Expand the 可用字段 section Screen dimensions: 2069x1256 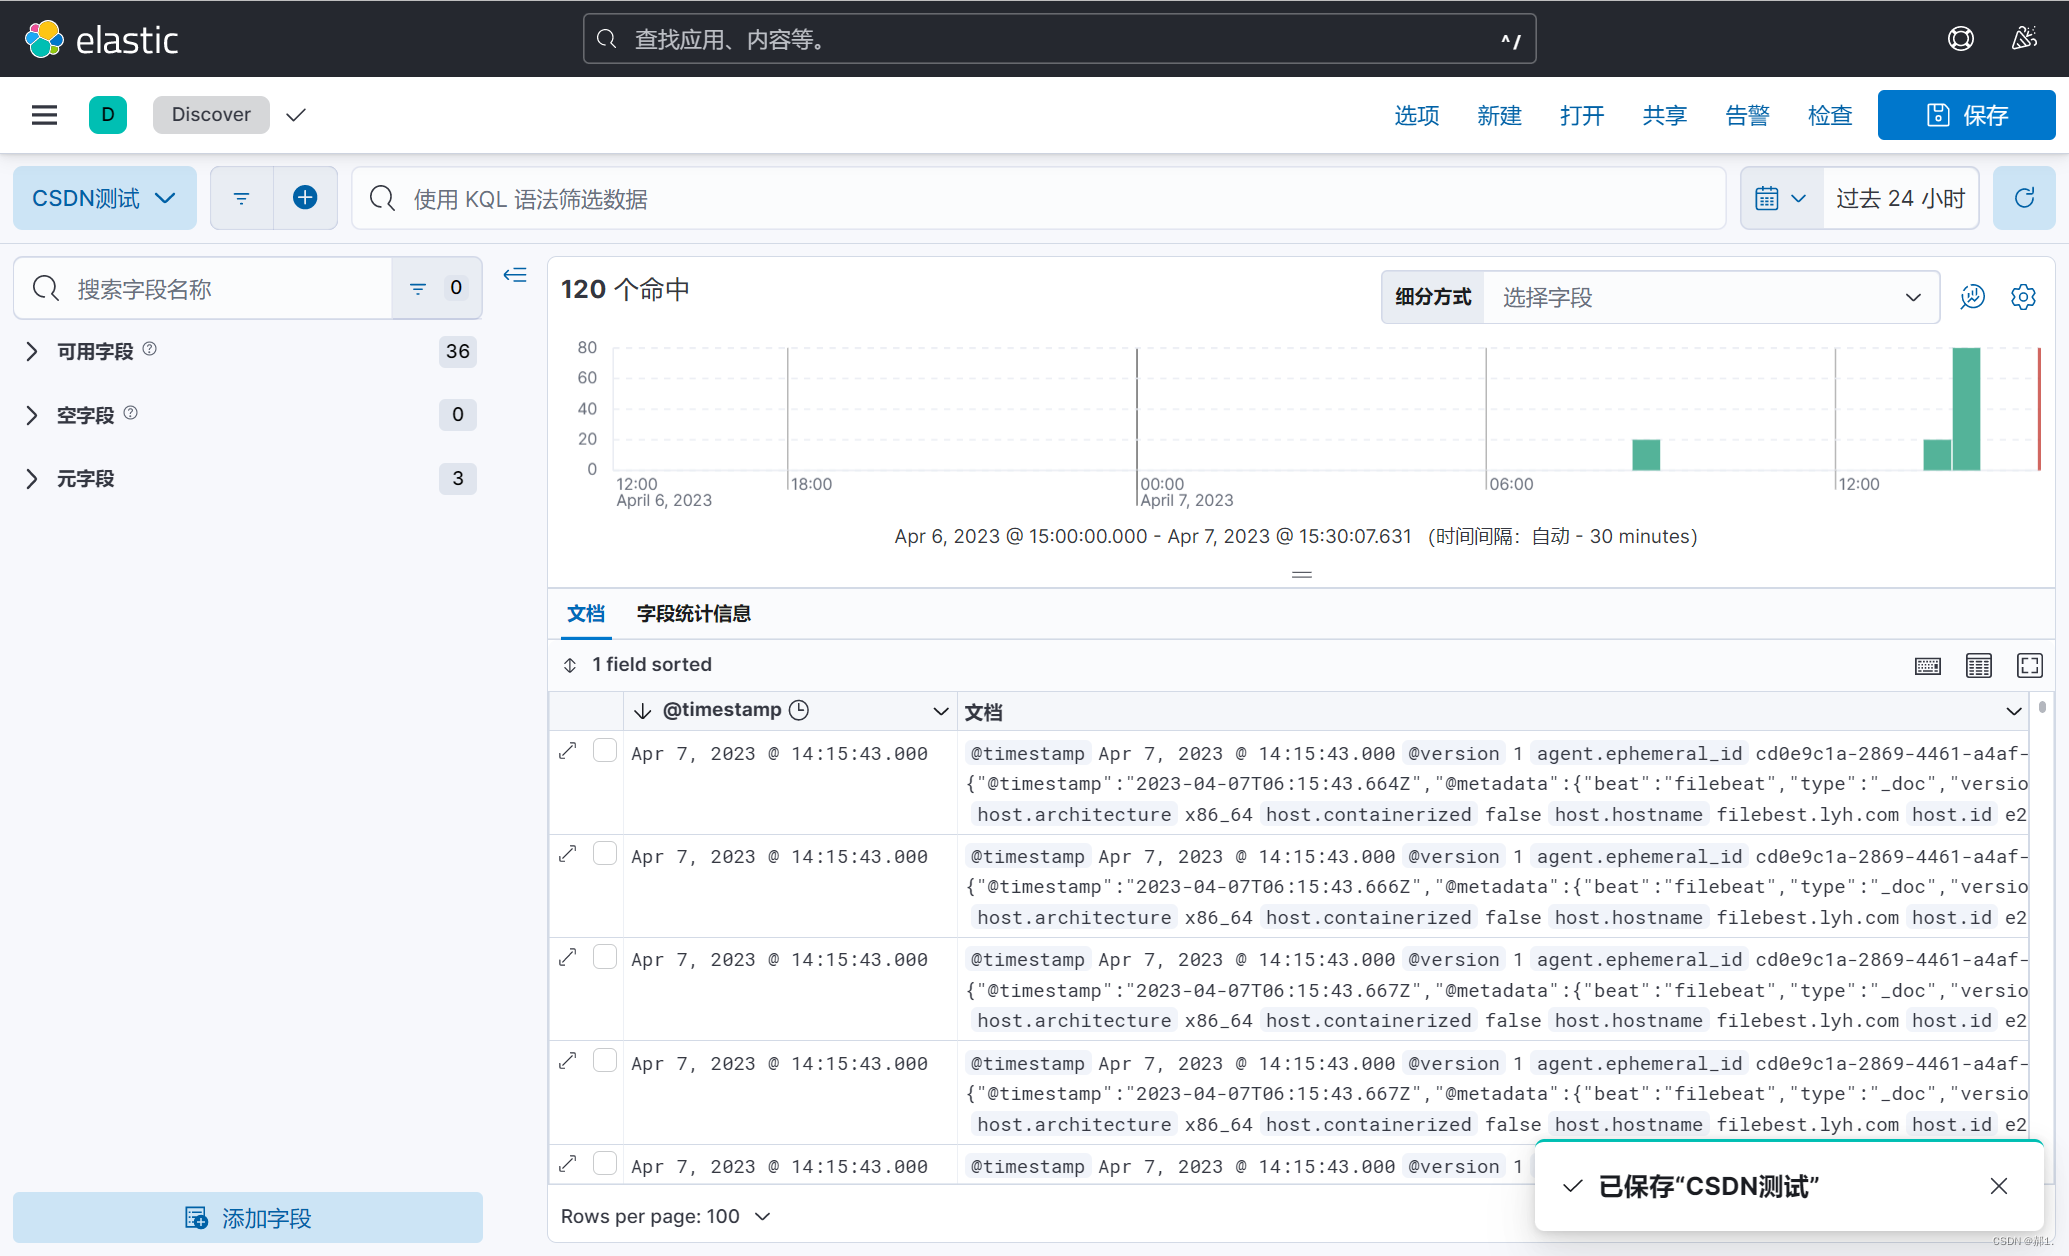coord(32,351)
